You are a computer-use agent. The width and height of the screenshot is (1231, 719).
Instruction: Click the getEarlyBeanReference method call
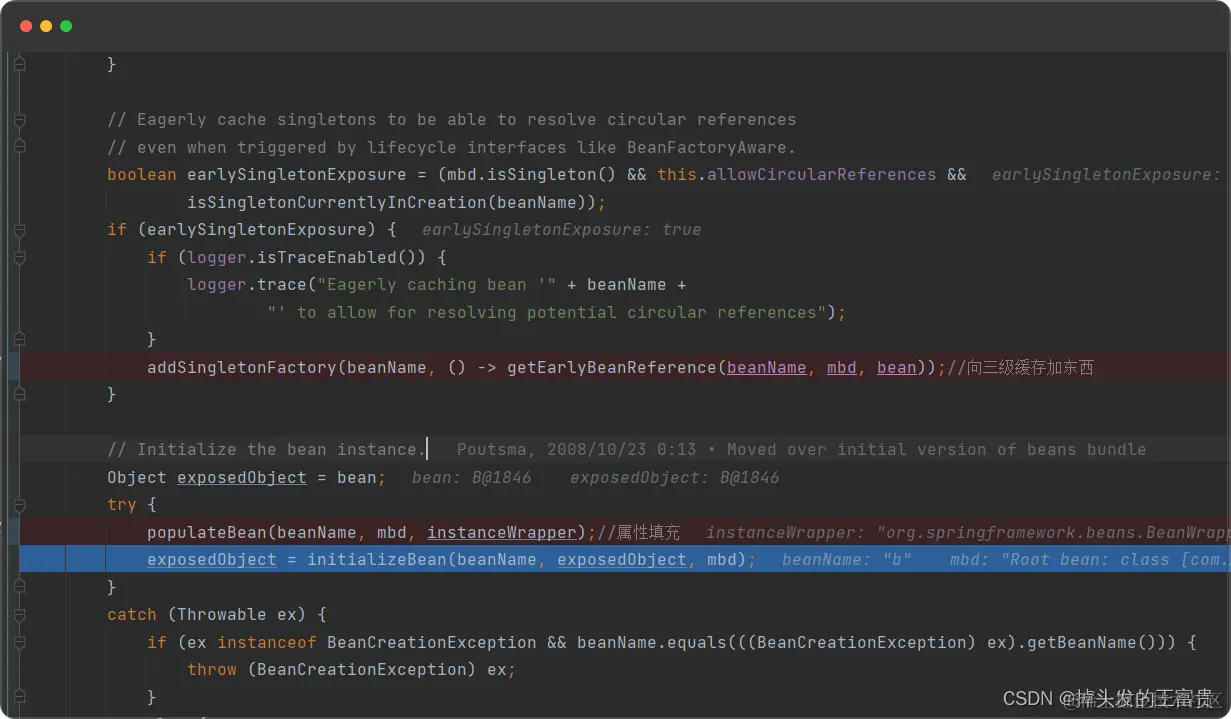tap(611, 367)
